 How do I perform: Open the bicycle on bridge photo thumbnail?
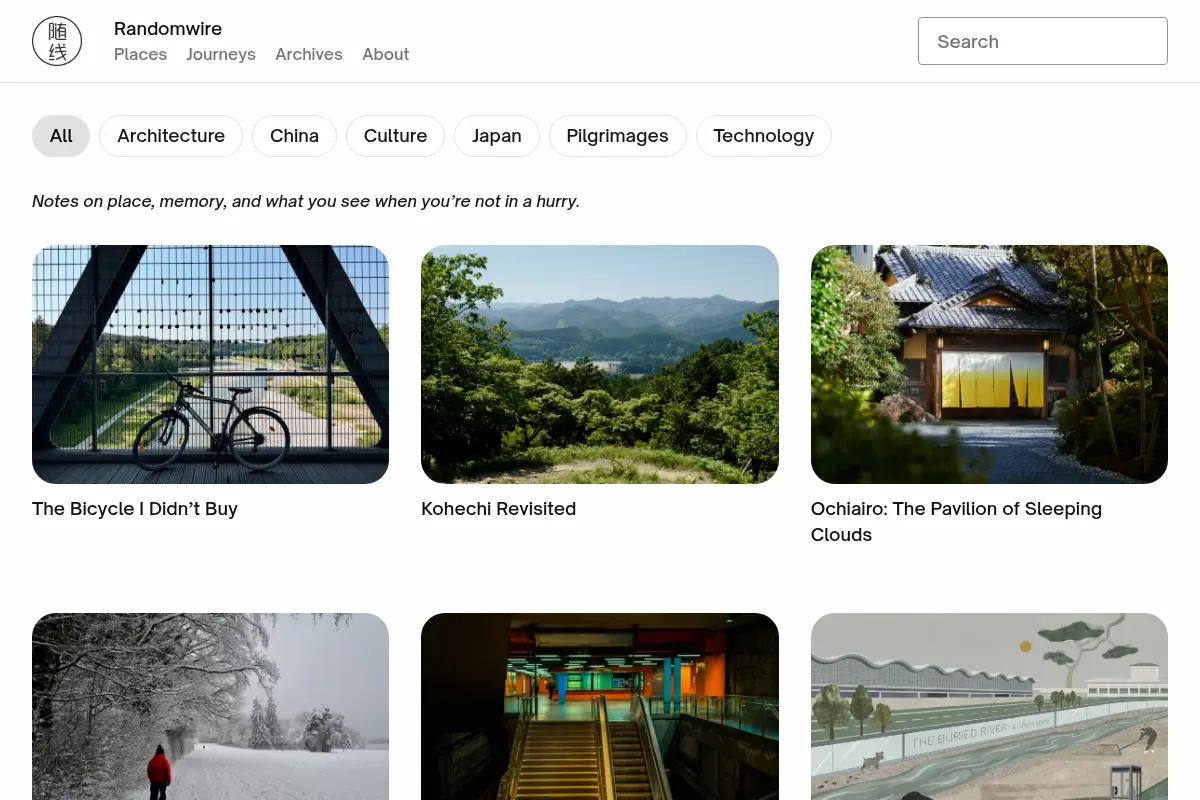point(210,364)
